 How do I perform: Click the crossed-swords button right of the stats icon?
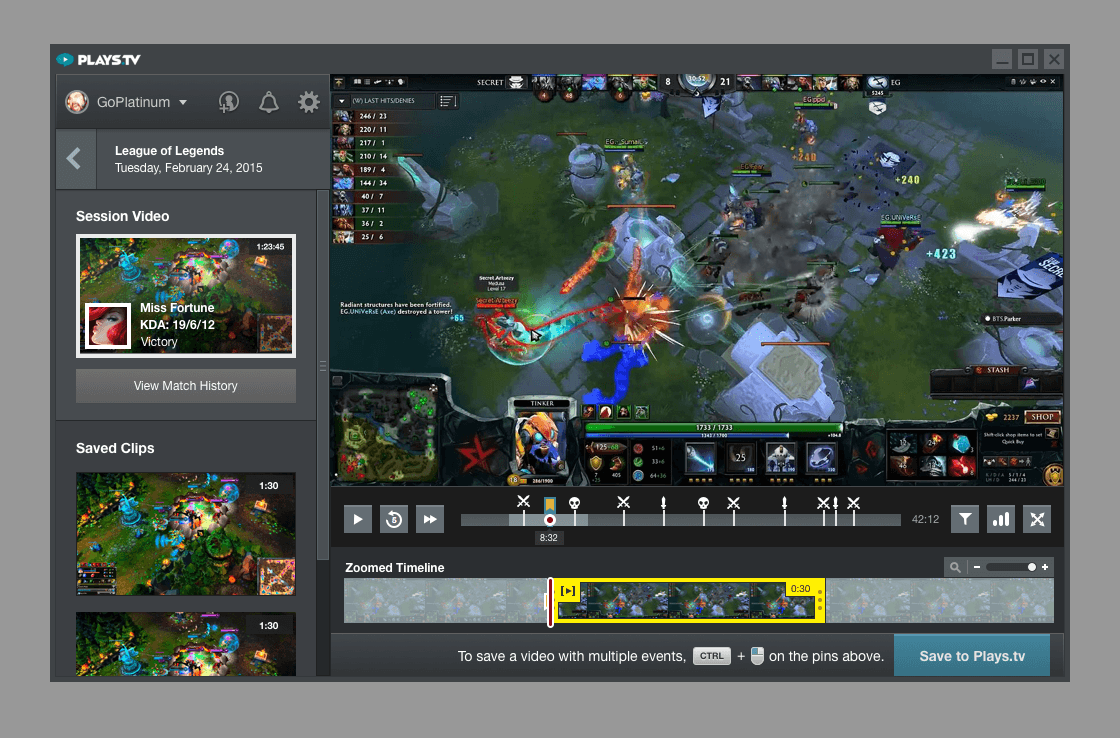click(1037, 519)
